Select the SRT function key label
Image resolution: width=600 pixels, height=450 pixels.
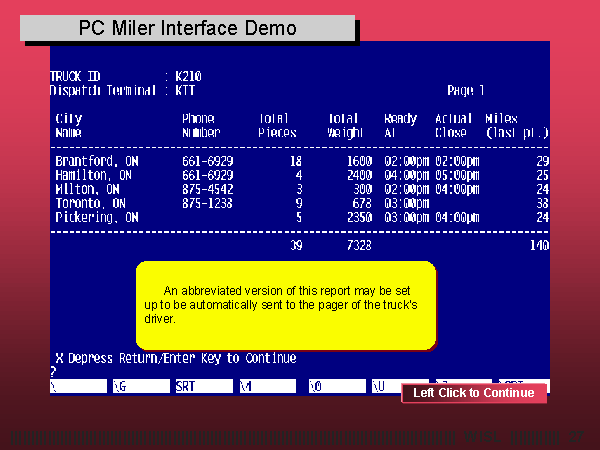pos(204,386)
